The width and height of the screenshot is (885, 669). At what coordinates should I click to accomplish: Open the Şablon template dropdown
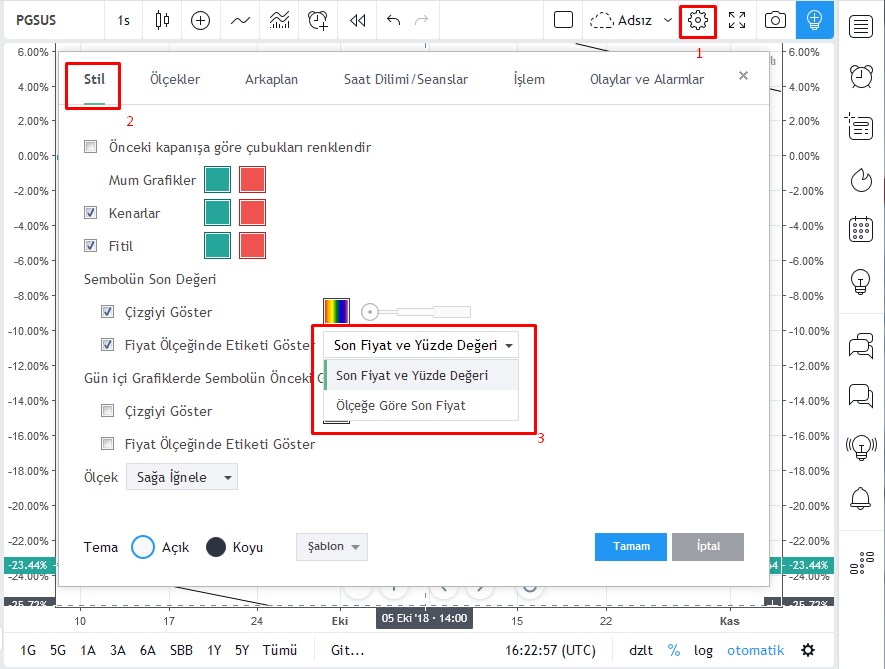pos(332,546)
